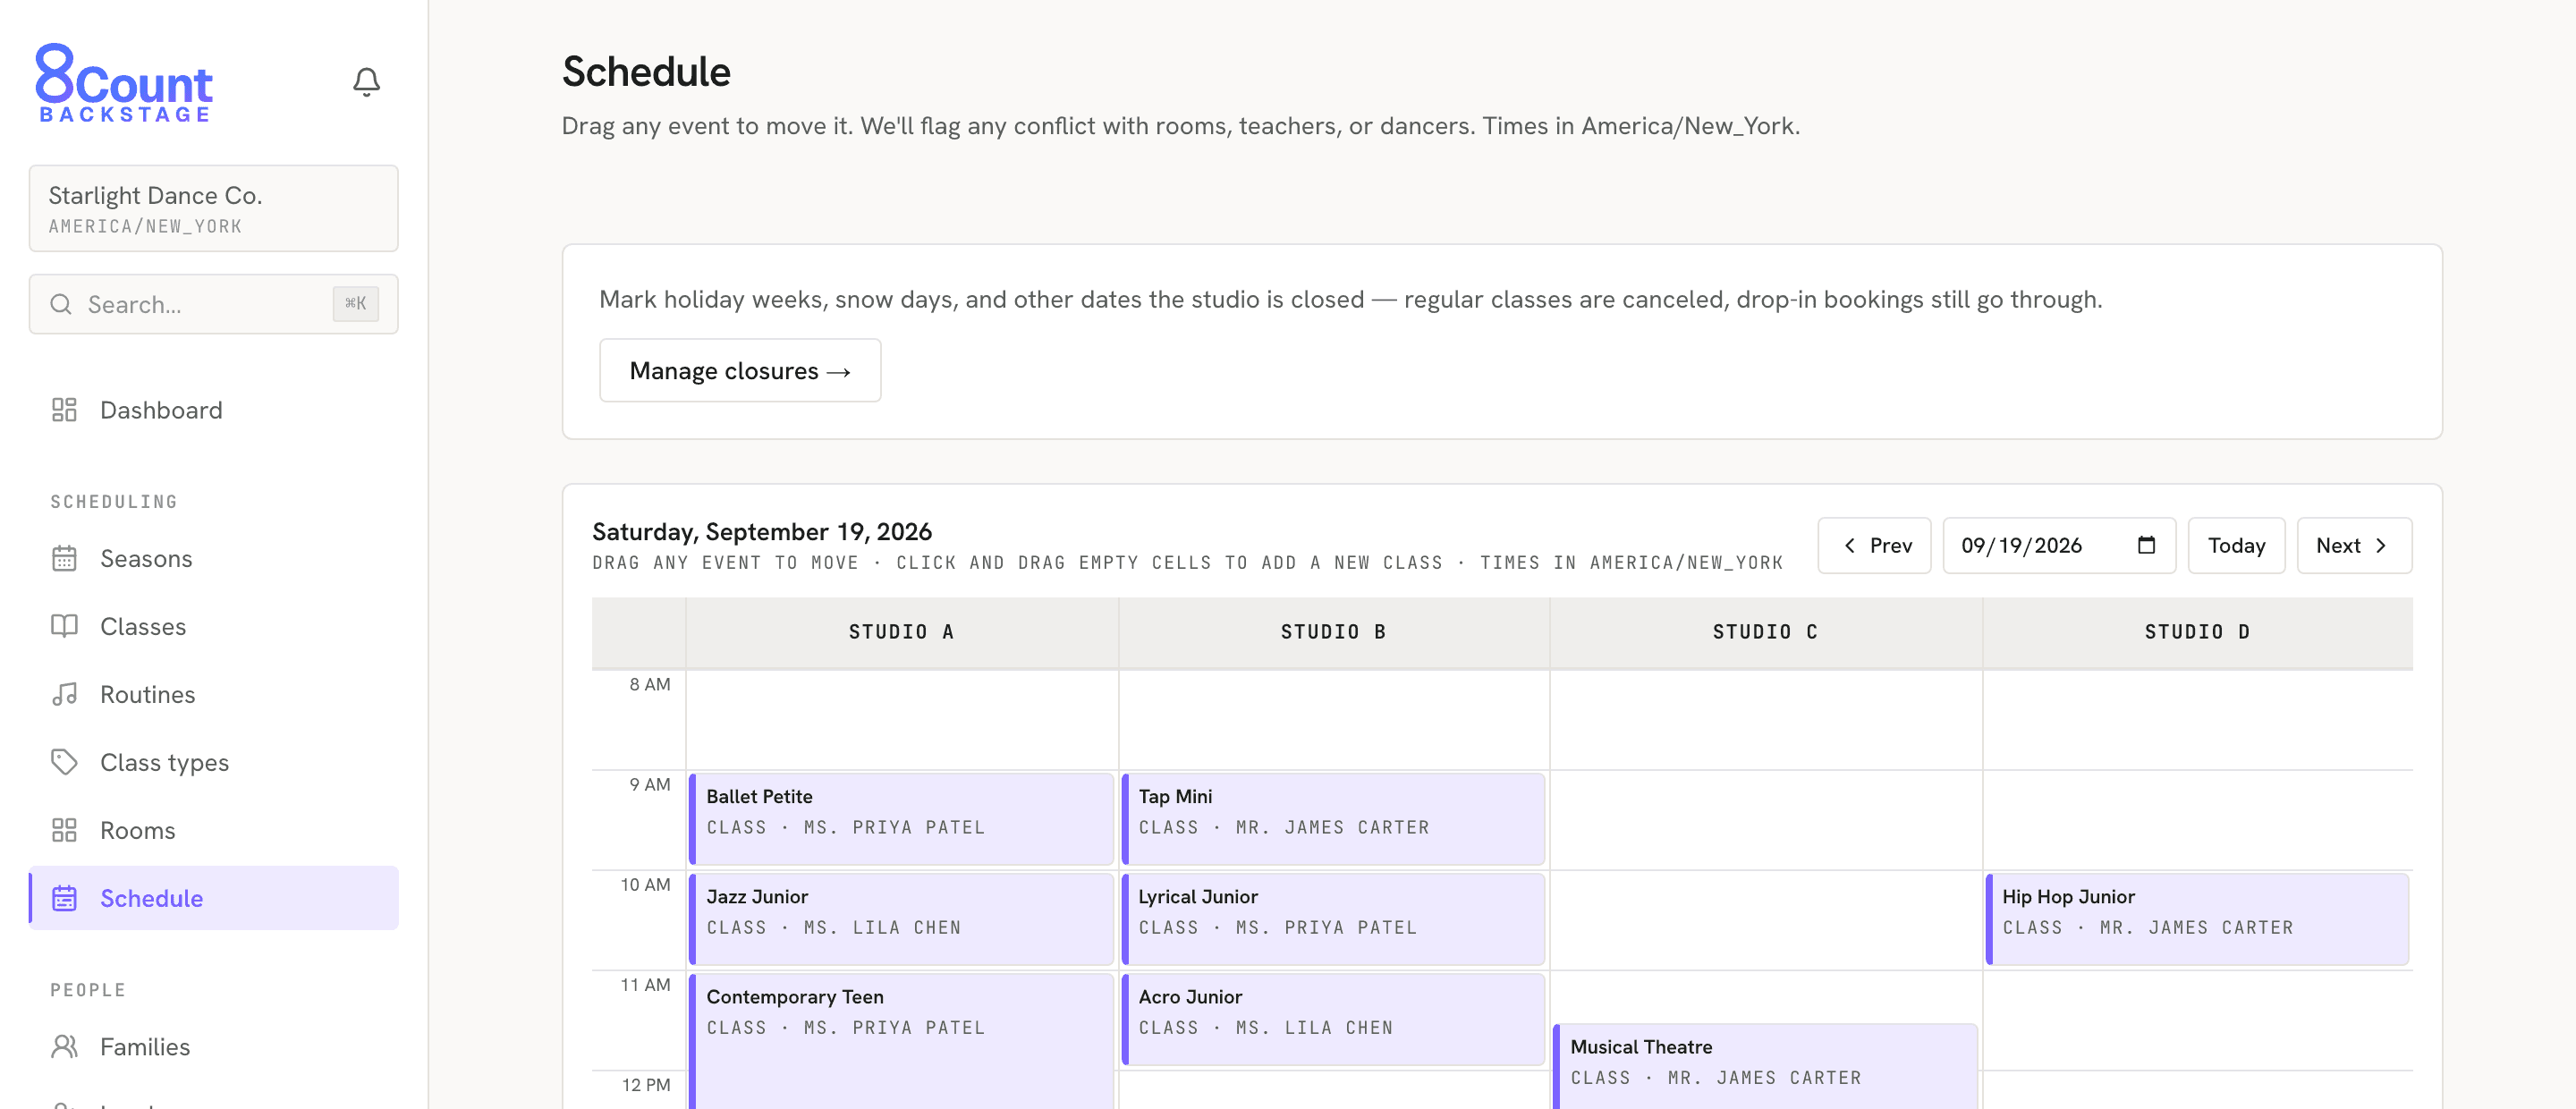Select the Jazz Junior class event

point(901,918)
